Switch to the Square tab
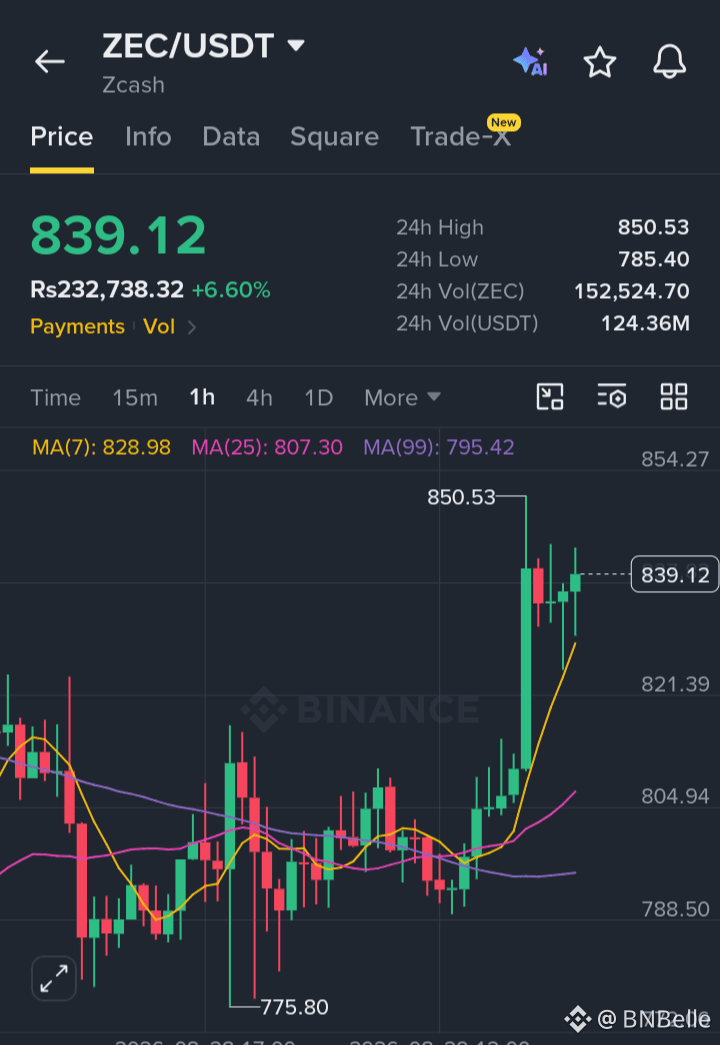 click(334, 137)
